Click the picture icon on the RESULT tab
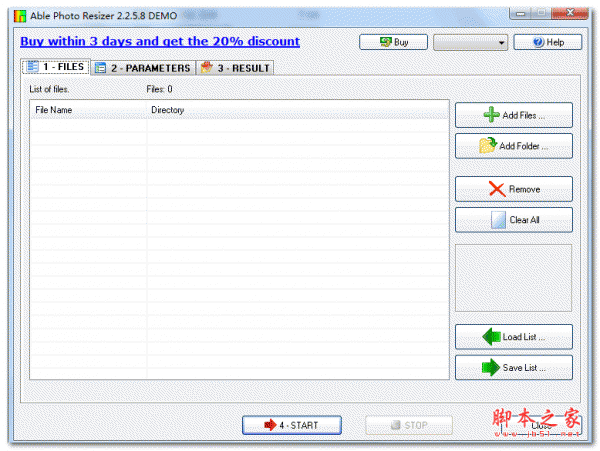Screen dimensions: 600x451 [x=207, y=67]
